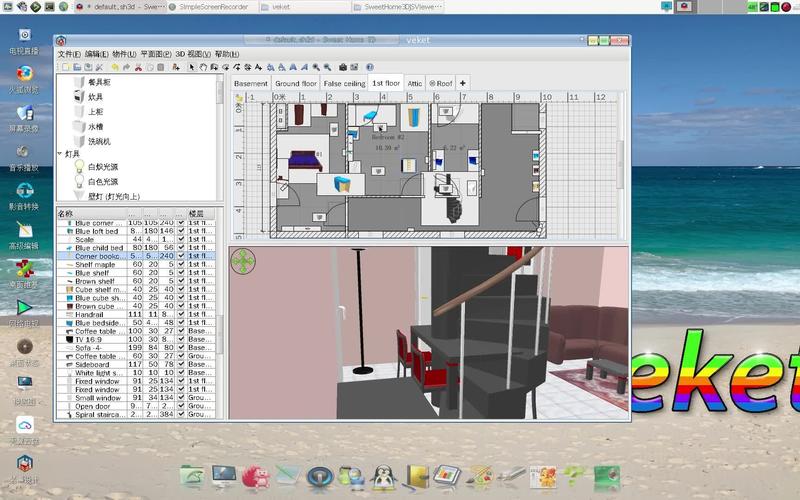
Task: Toggle visibility checkbox for Sofa -4-
Action: pos(181,347)
